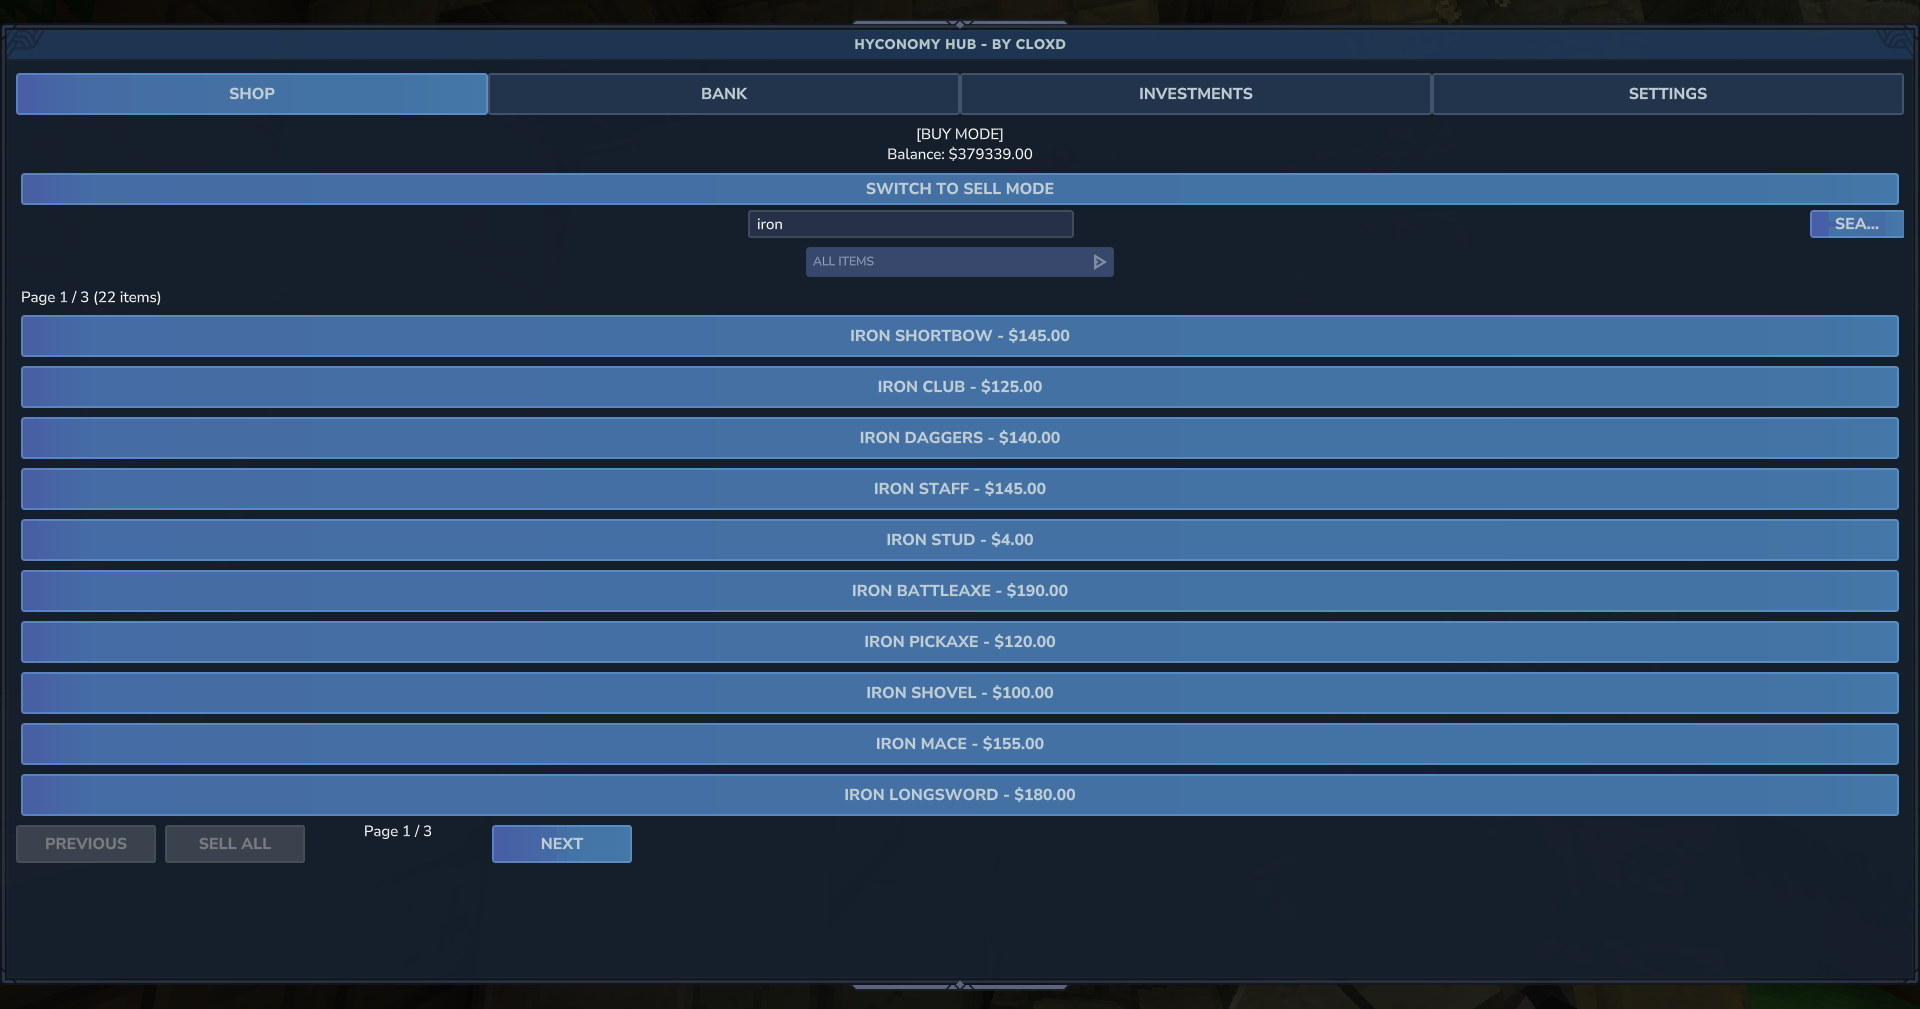The height and width of the screenshot is (1009, 1920).
Task: Click the Iron Pickaxe item
Action: 959,642
